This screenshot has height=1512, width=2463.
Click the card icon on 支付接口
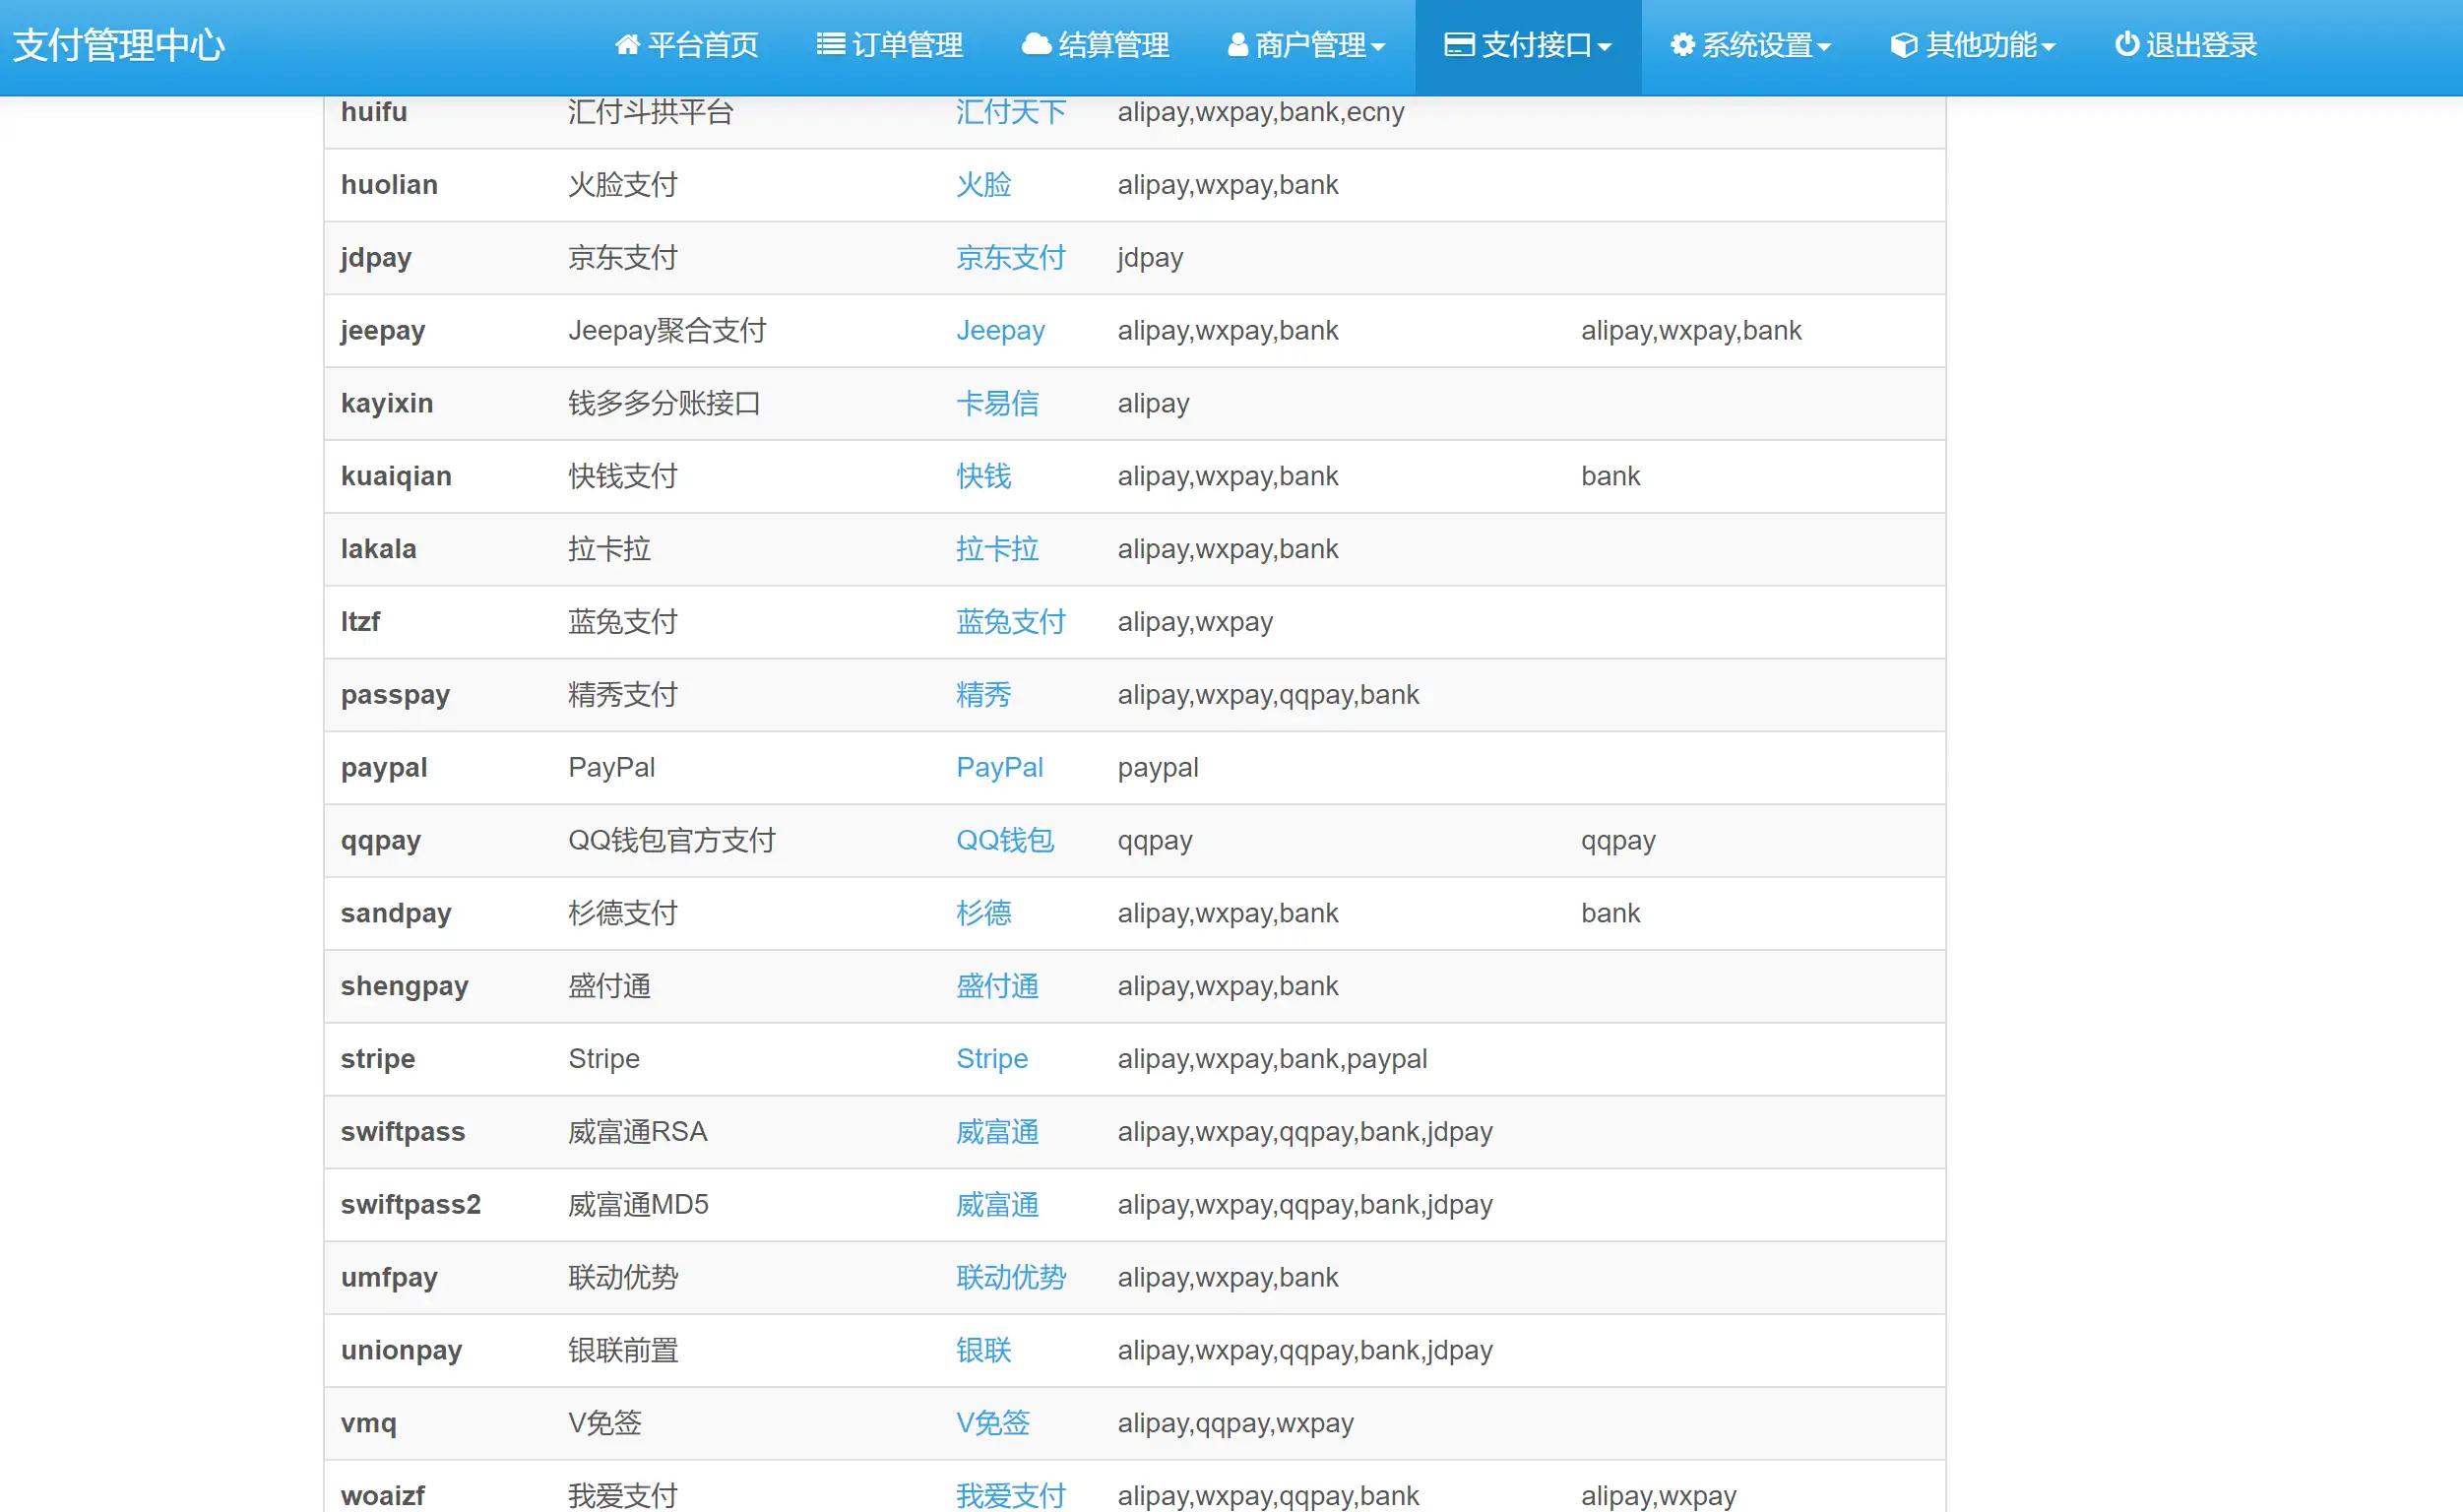coord(1458,44)
